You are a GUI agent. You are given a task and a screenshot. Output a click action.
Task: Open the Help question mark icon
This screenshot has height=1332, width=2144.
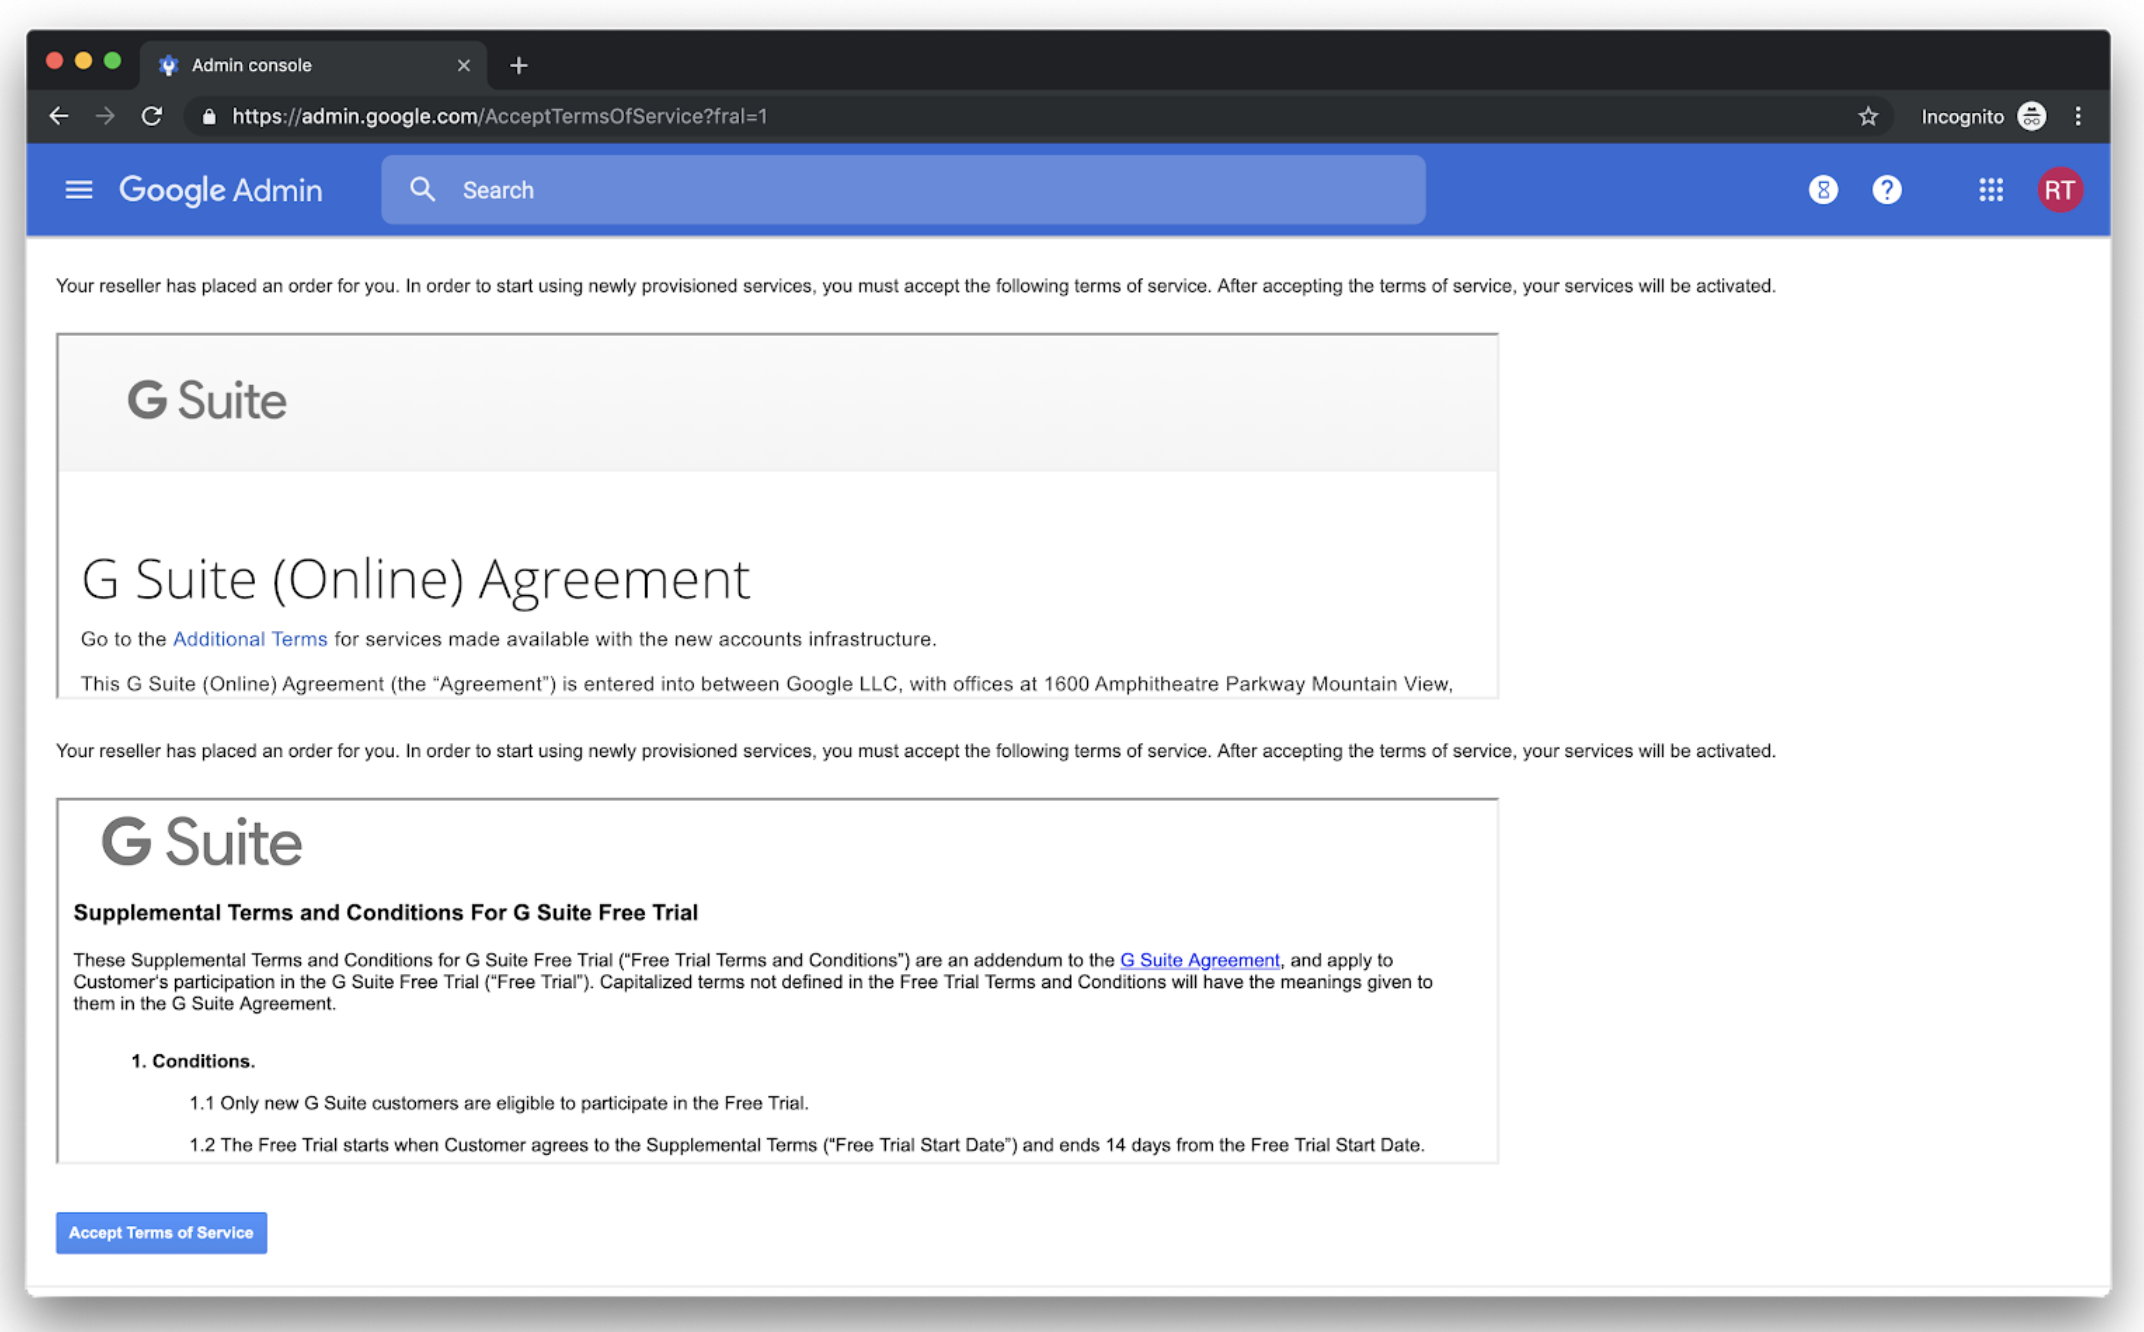(1886, 190)
